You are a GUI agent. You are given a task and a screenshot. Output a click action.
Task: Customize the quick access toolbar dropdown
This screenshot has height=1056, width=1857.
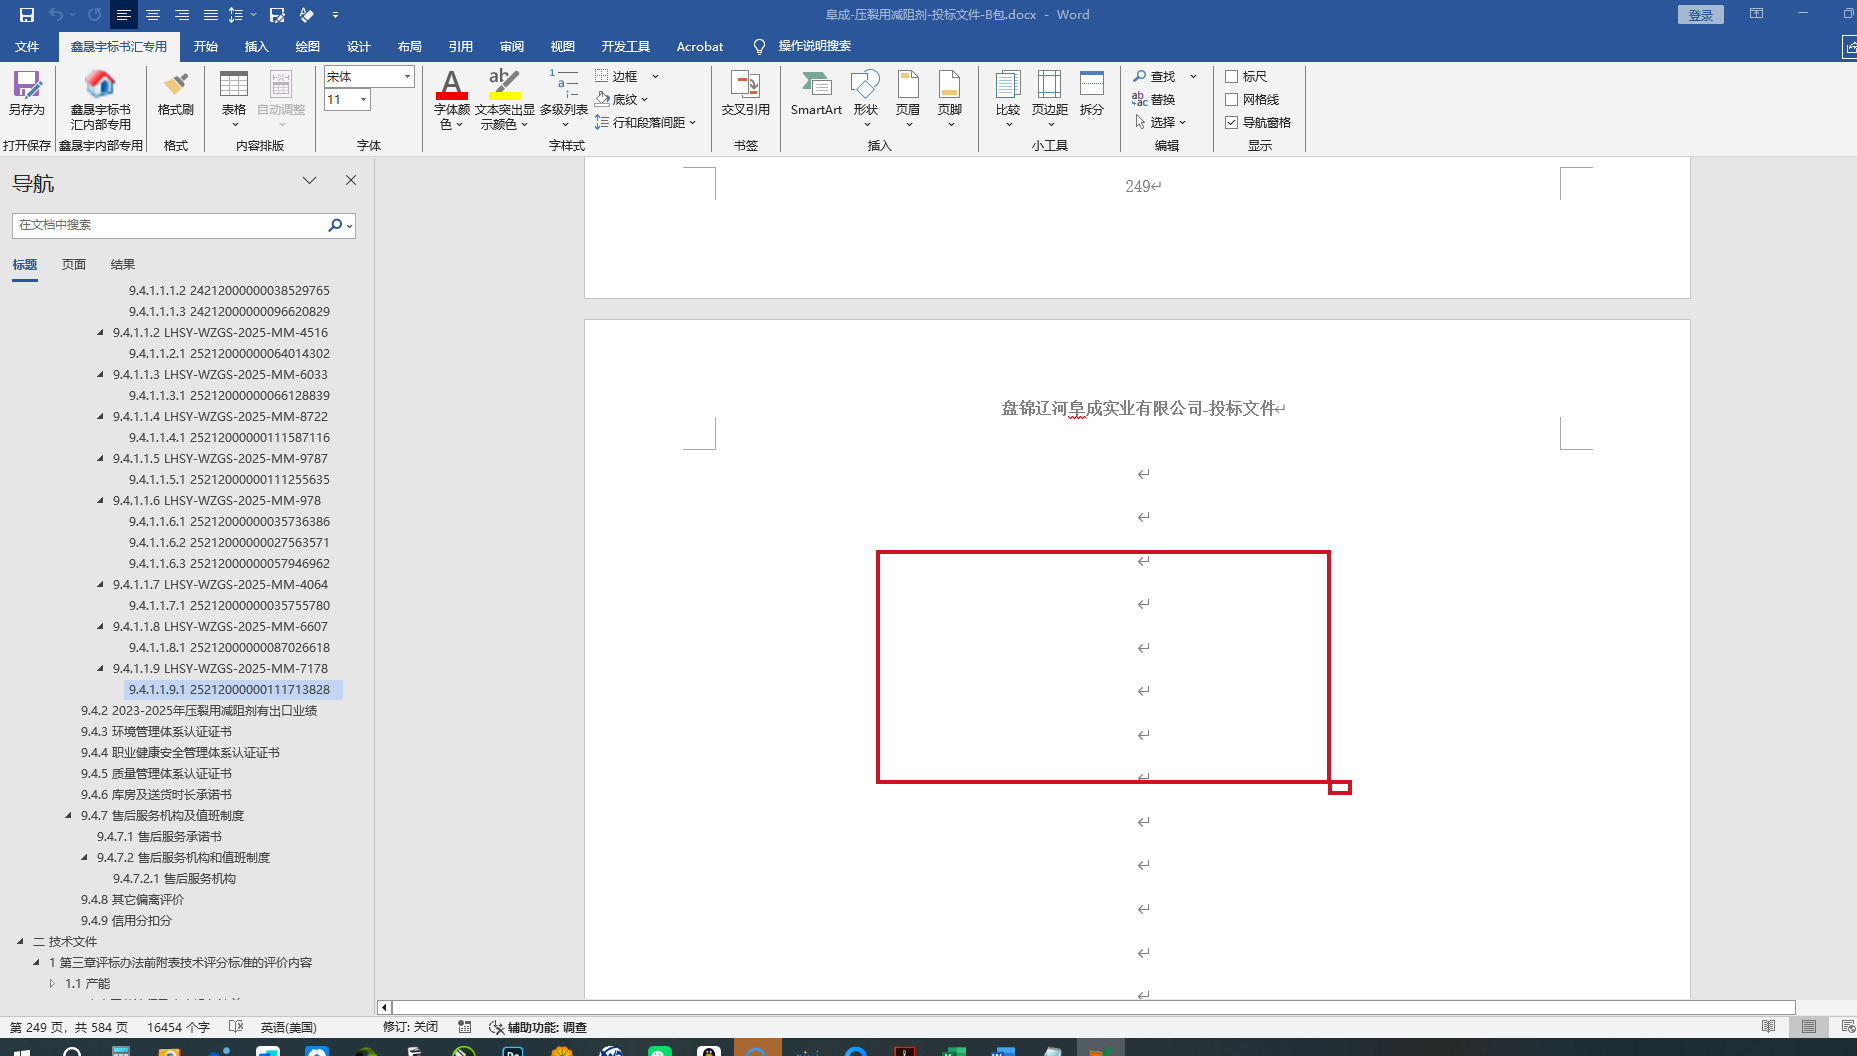pos(335,15)
